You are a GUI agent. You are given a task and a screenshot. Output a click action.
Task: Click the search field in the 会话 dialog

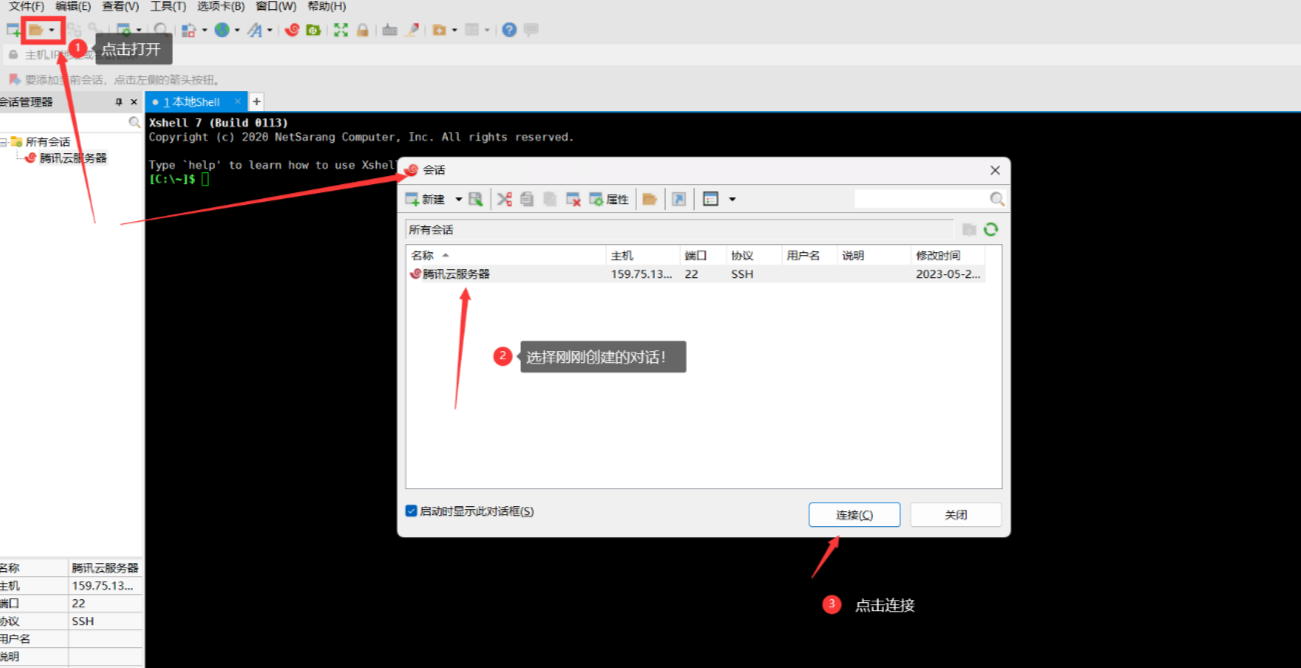point(930,199)
